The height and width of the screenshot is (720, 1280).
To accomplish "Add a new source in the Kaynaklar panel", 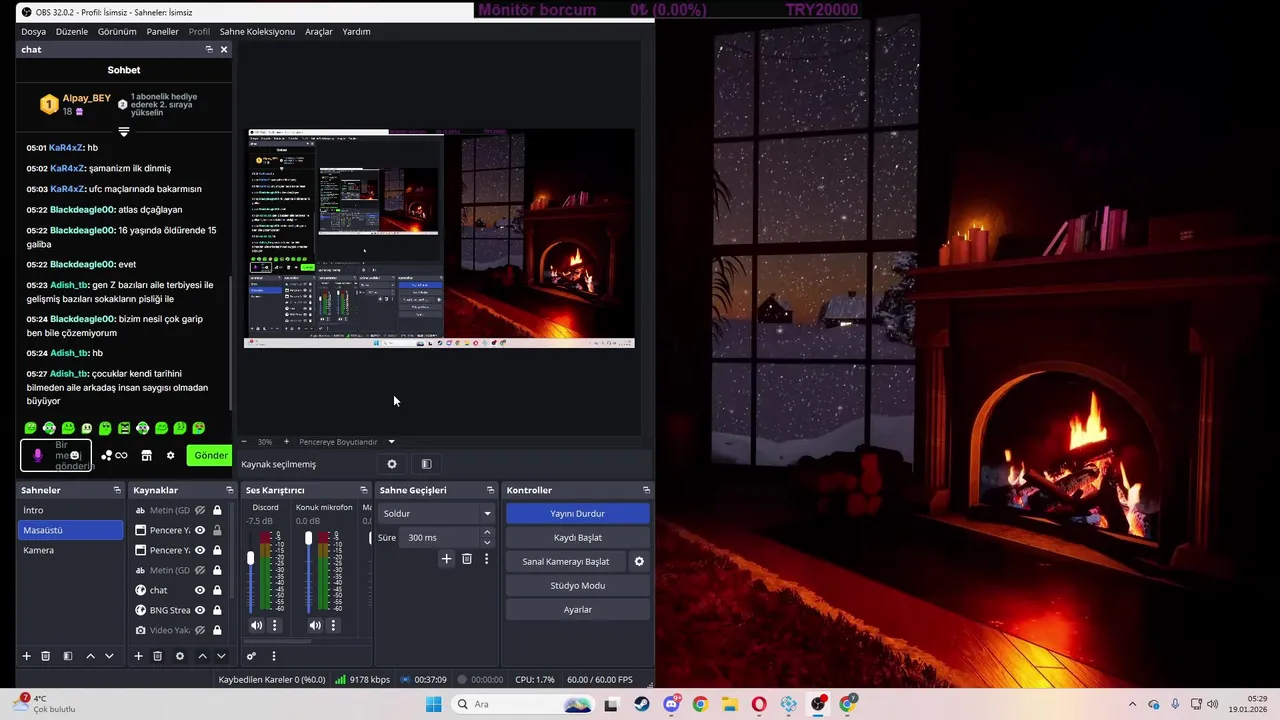I will click(139, 656).
